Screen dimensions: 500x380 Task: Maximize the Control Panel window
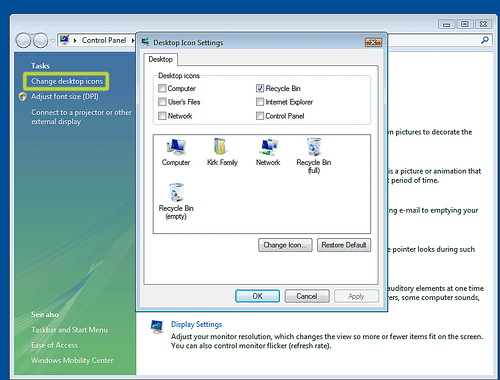click(465, 24)
